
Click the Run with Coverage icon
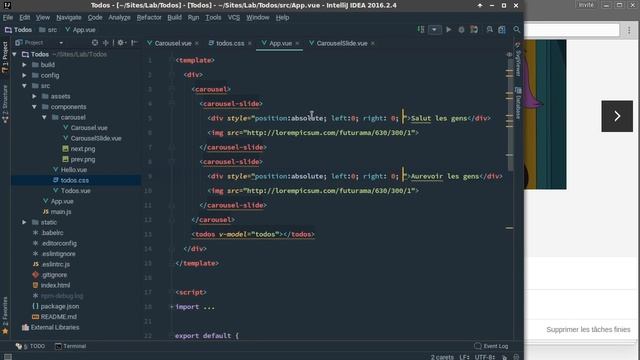click(474, 29)
